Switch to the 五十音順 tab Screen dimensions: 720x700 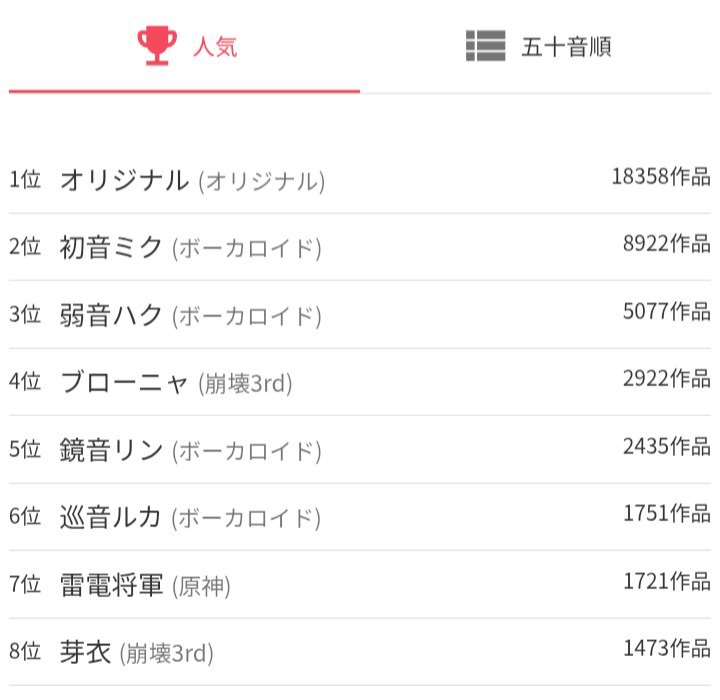(x=565, y=47)
